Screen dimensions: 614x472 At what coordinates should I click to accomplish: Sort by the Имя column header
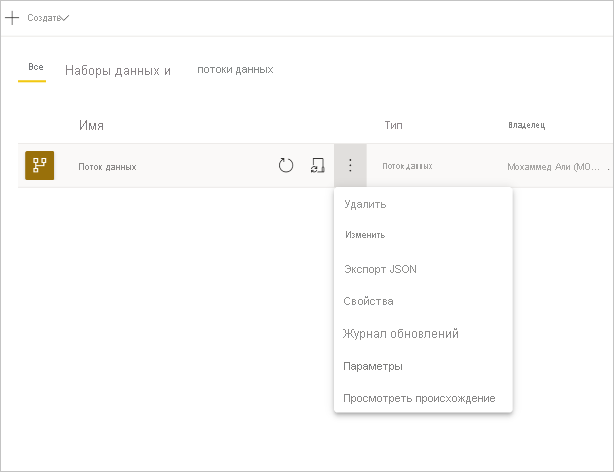pos(91,125)
